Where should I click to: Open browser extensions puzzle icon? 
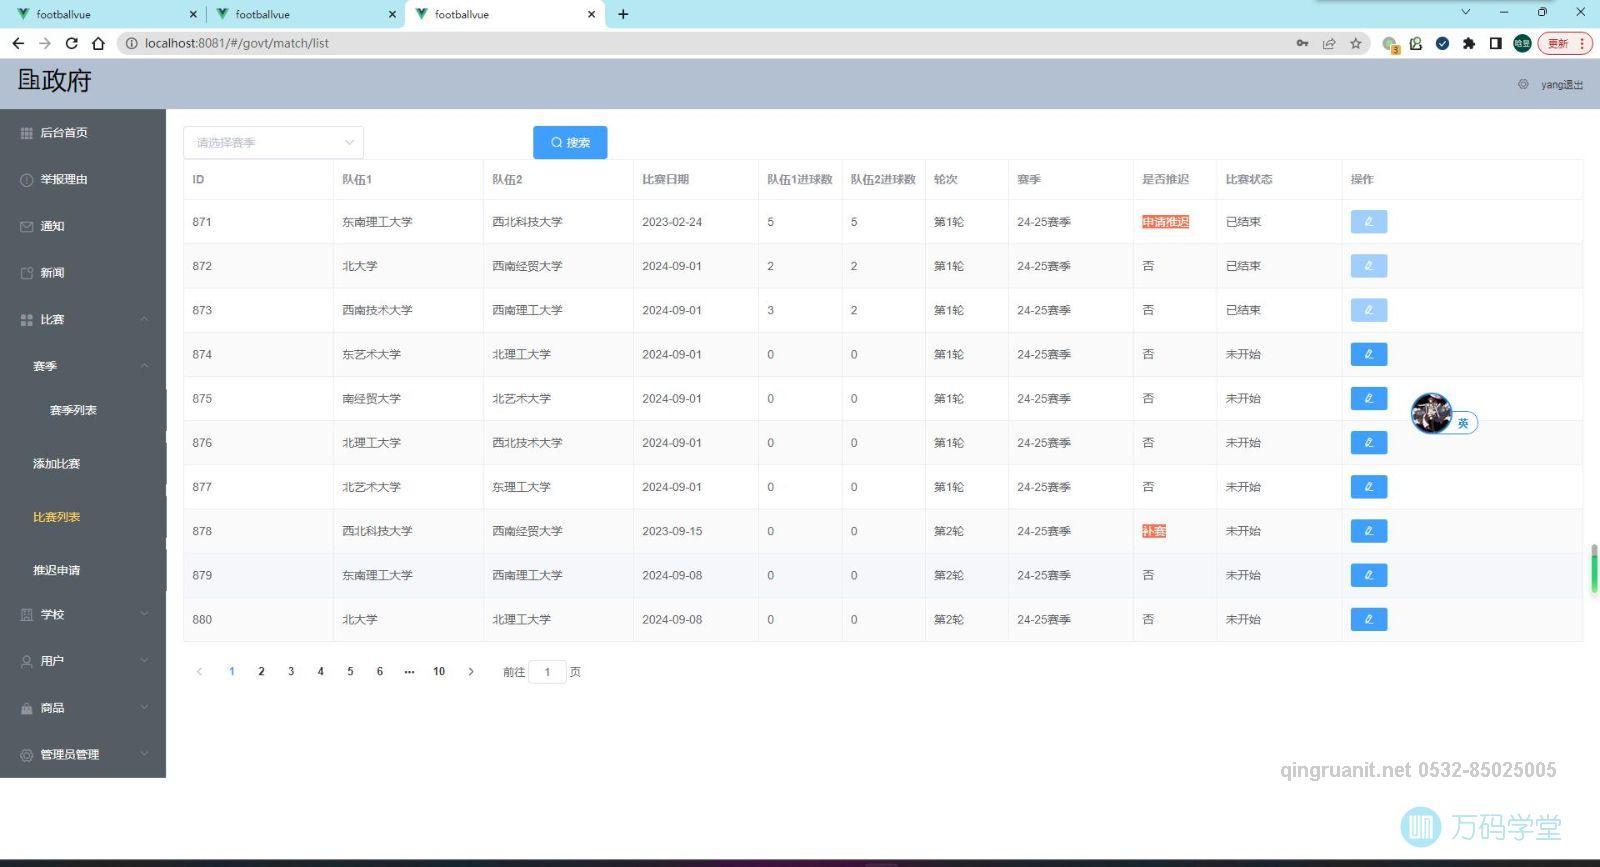(x=1469, y=43)
